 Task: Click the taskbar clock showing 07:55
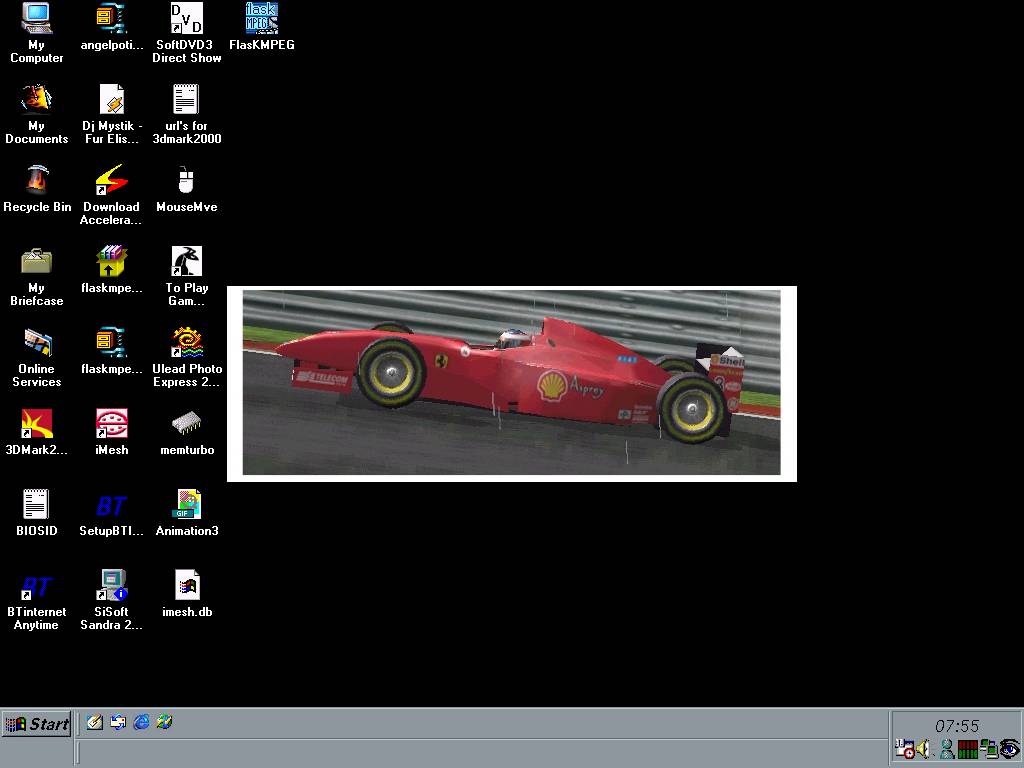point(956,726)
